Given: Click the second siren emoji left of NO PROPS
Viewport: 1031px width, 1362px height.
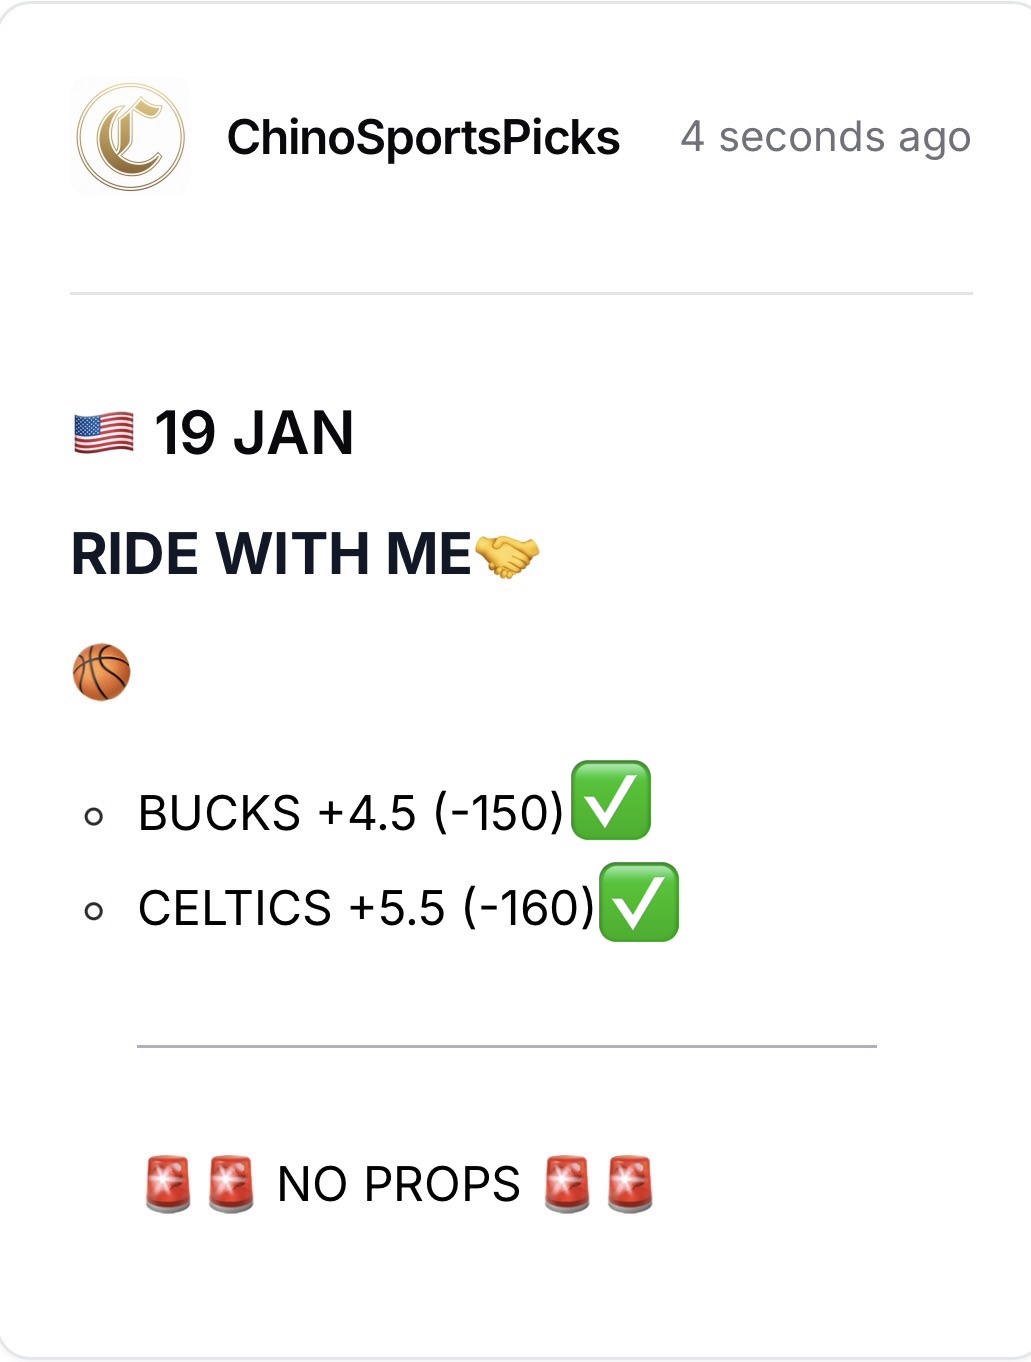Looking at the screenshot, I should [x=231, y=1184].
